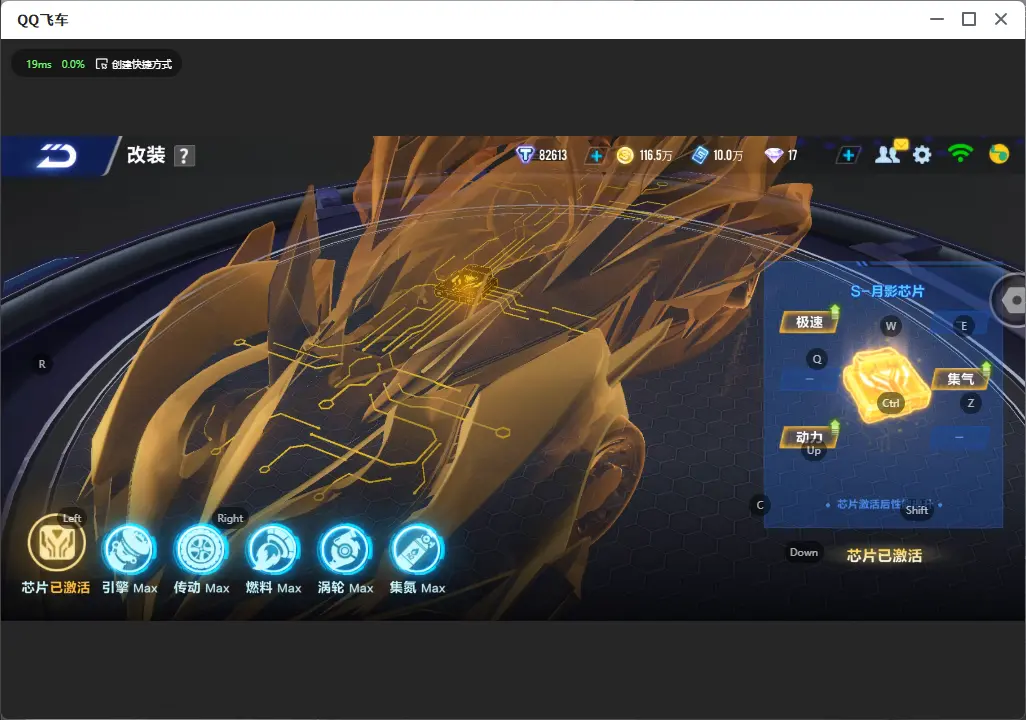Select the 涡轮 turbo upgrade icon

click(345, 550)
